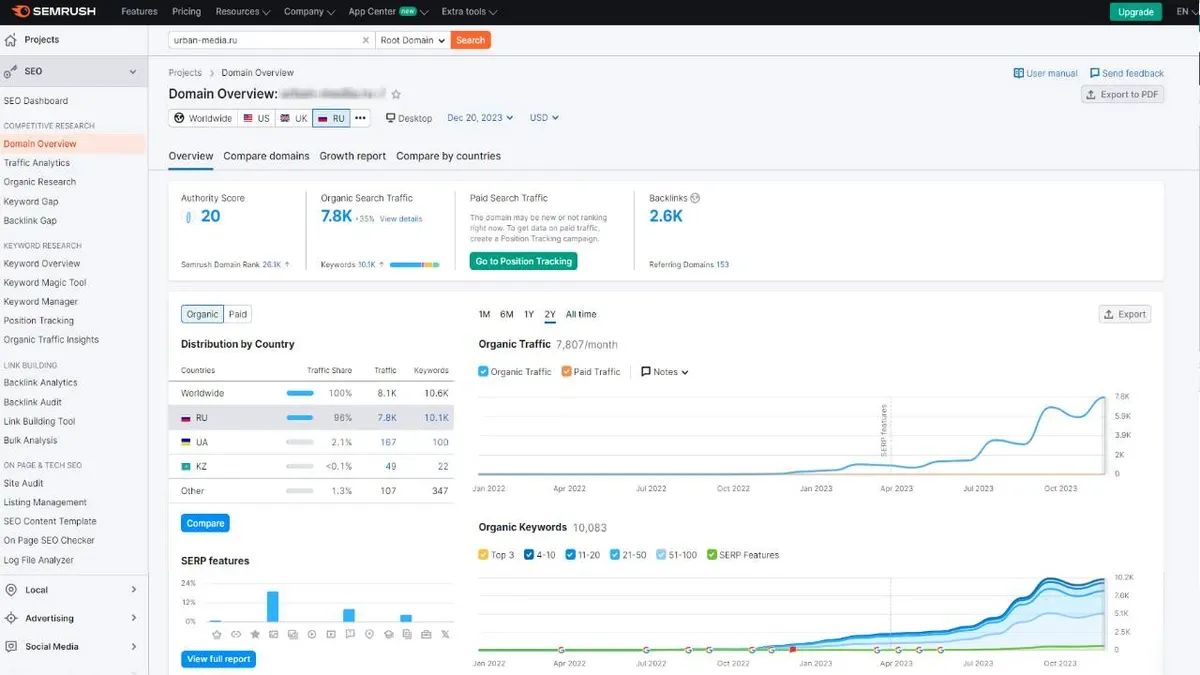
Task: Toggle the 11-20 keywords checkbox
Action: click(570, 554)
